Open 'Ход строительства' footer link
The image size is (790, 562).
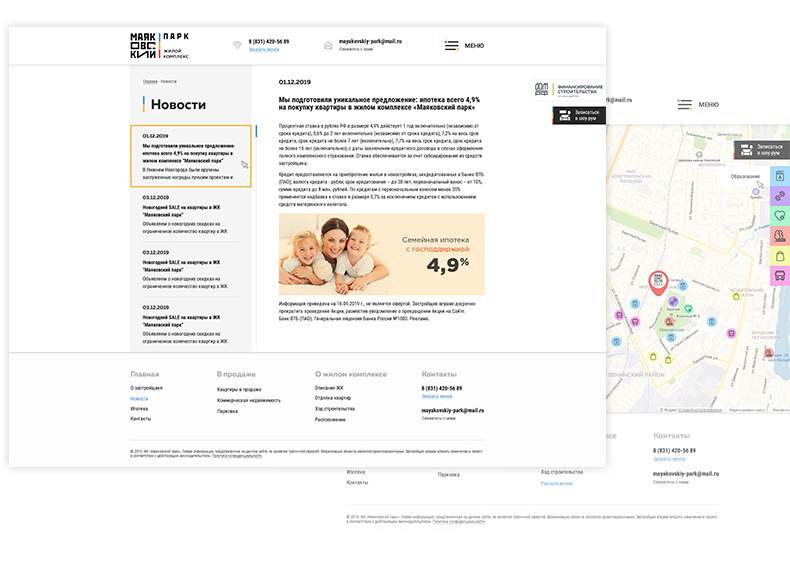click(335, 409)
